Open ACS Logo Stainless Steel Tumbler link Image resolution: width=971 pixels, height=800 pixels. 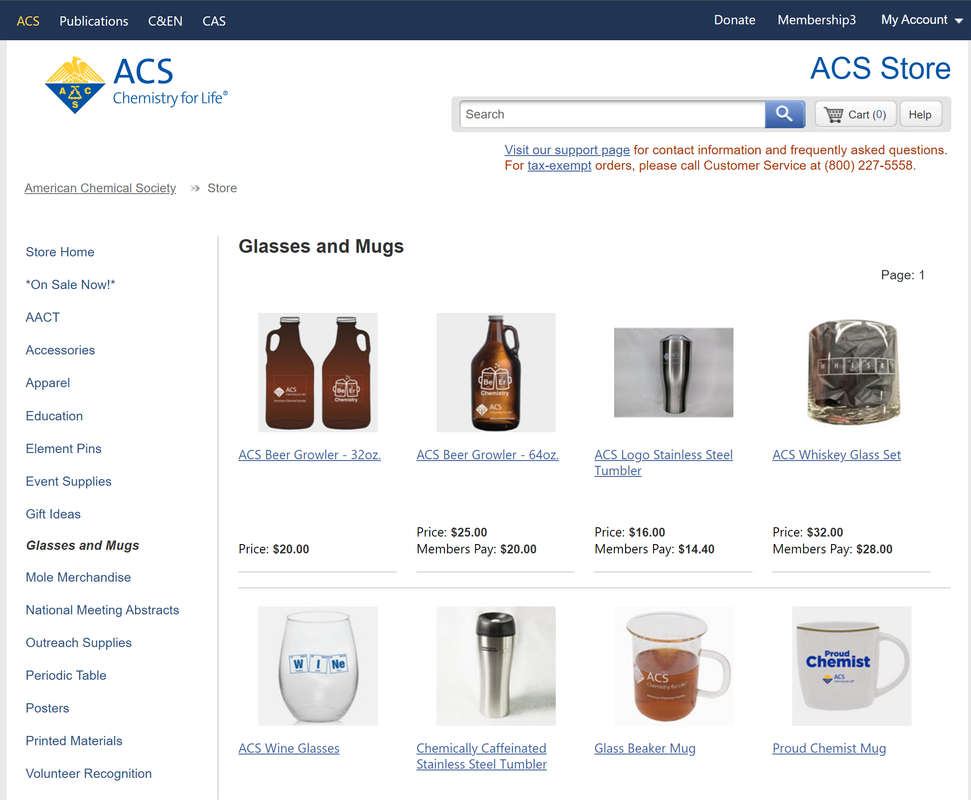pyautogui.click(x=663, y=463)
